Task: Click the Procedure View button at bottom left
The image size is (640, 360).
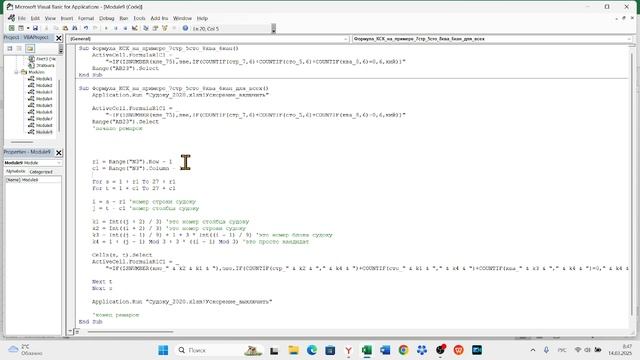Action: click(70, 331)
